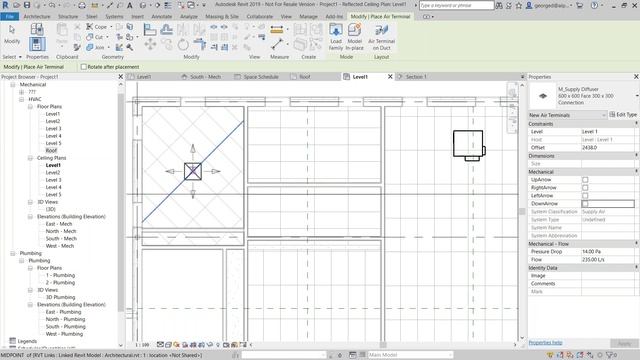Image resolution: width=640 pixels, height=360 pixels.
Task: Click the Open icon in quick access toolbar
Action: (16, 5)
